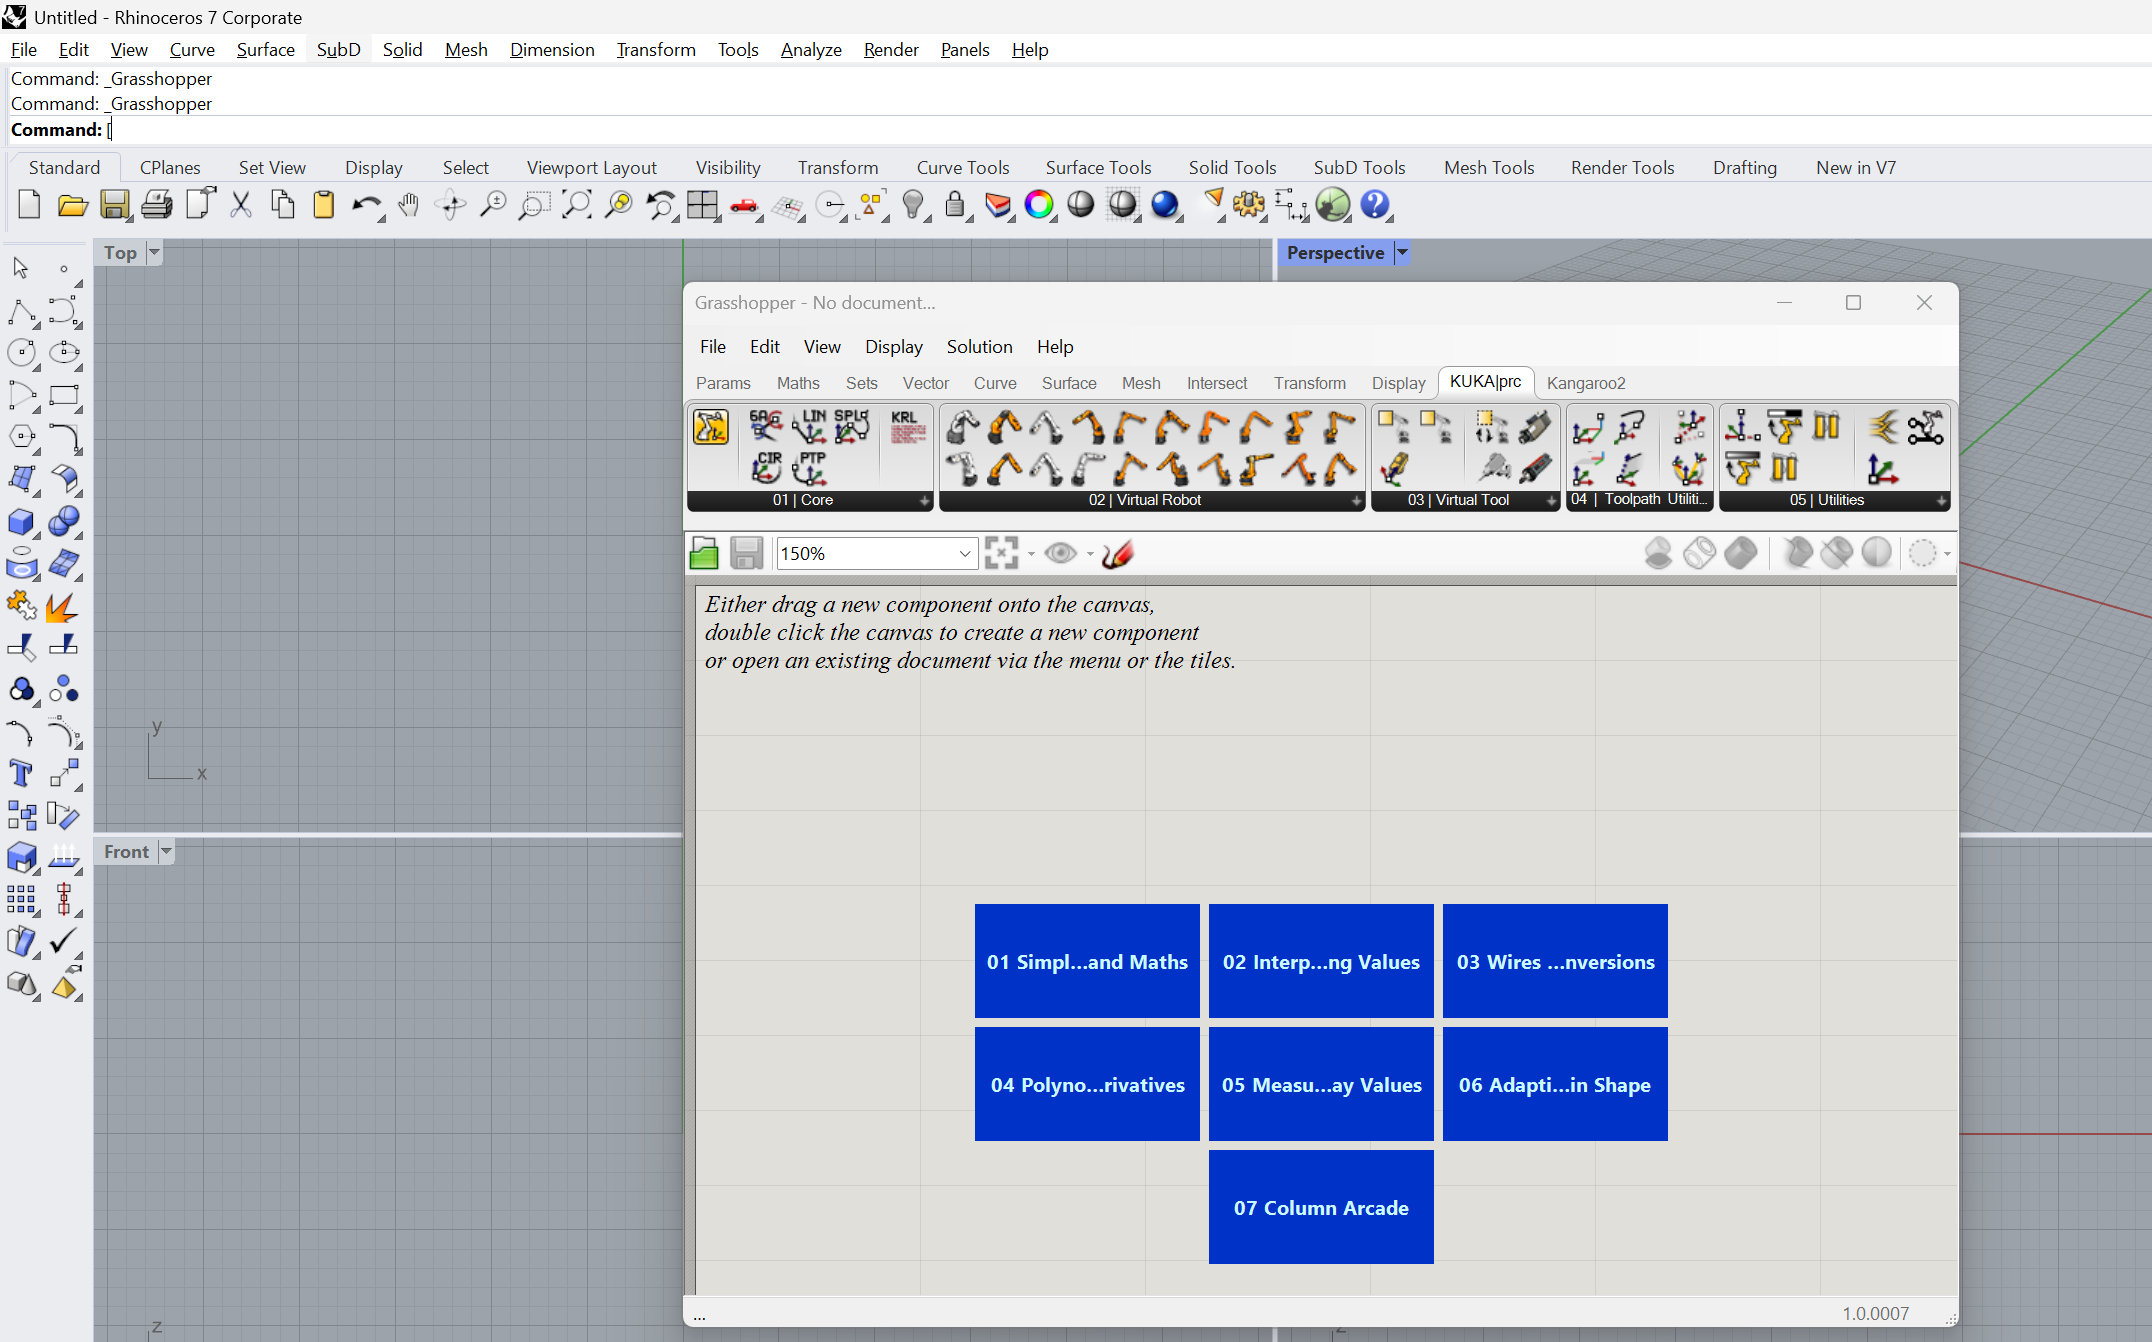Toggle the Hide lightbulb icon
Image resolution: width=2152 pixels, height=1342 pixels.
point(912,205)
